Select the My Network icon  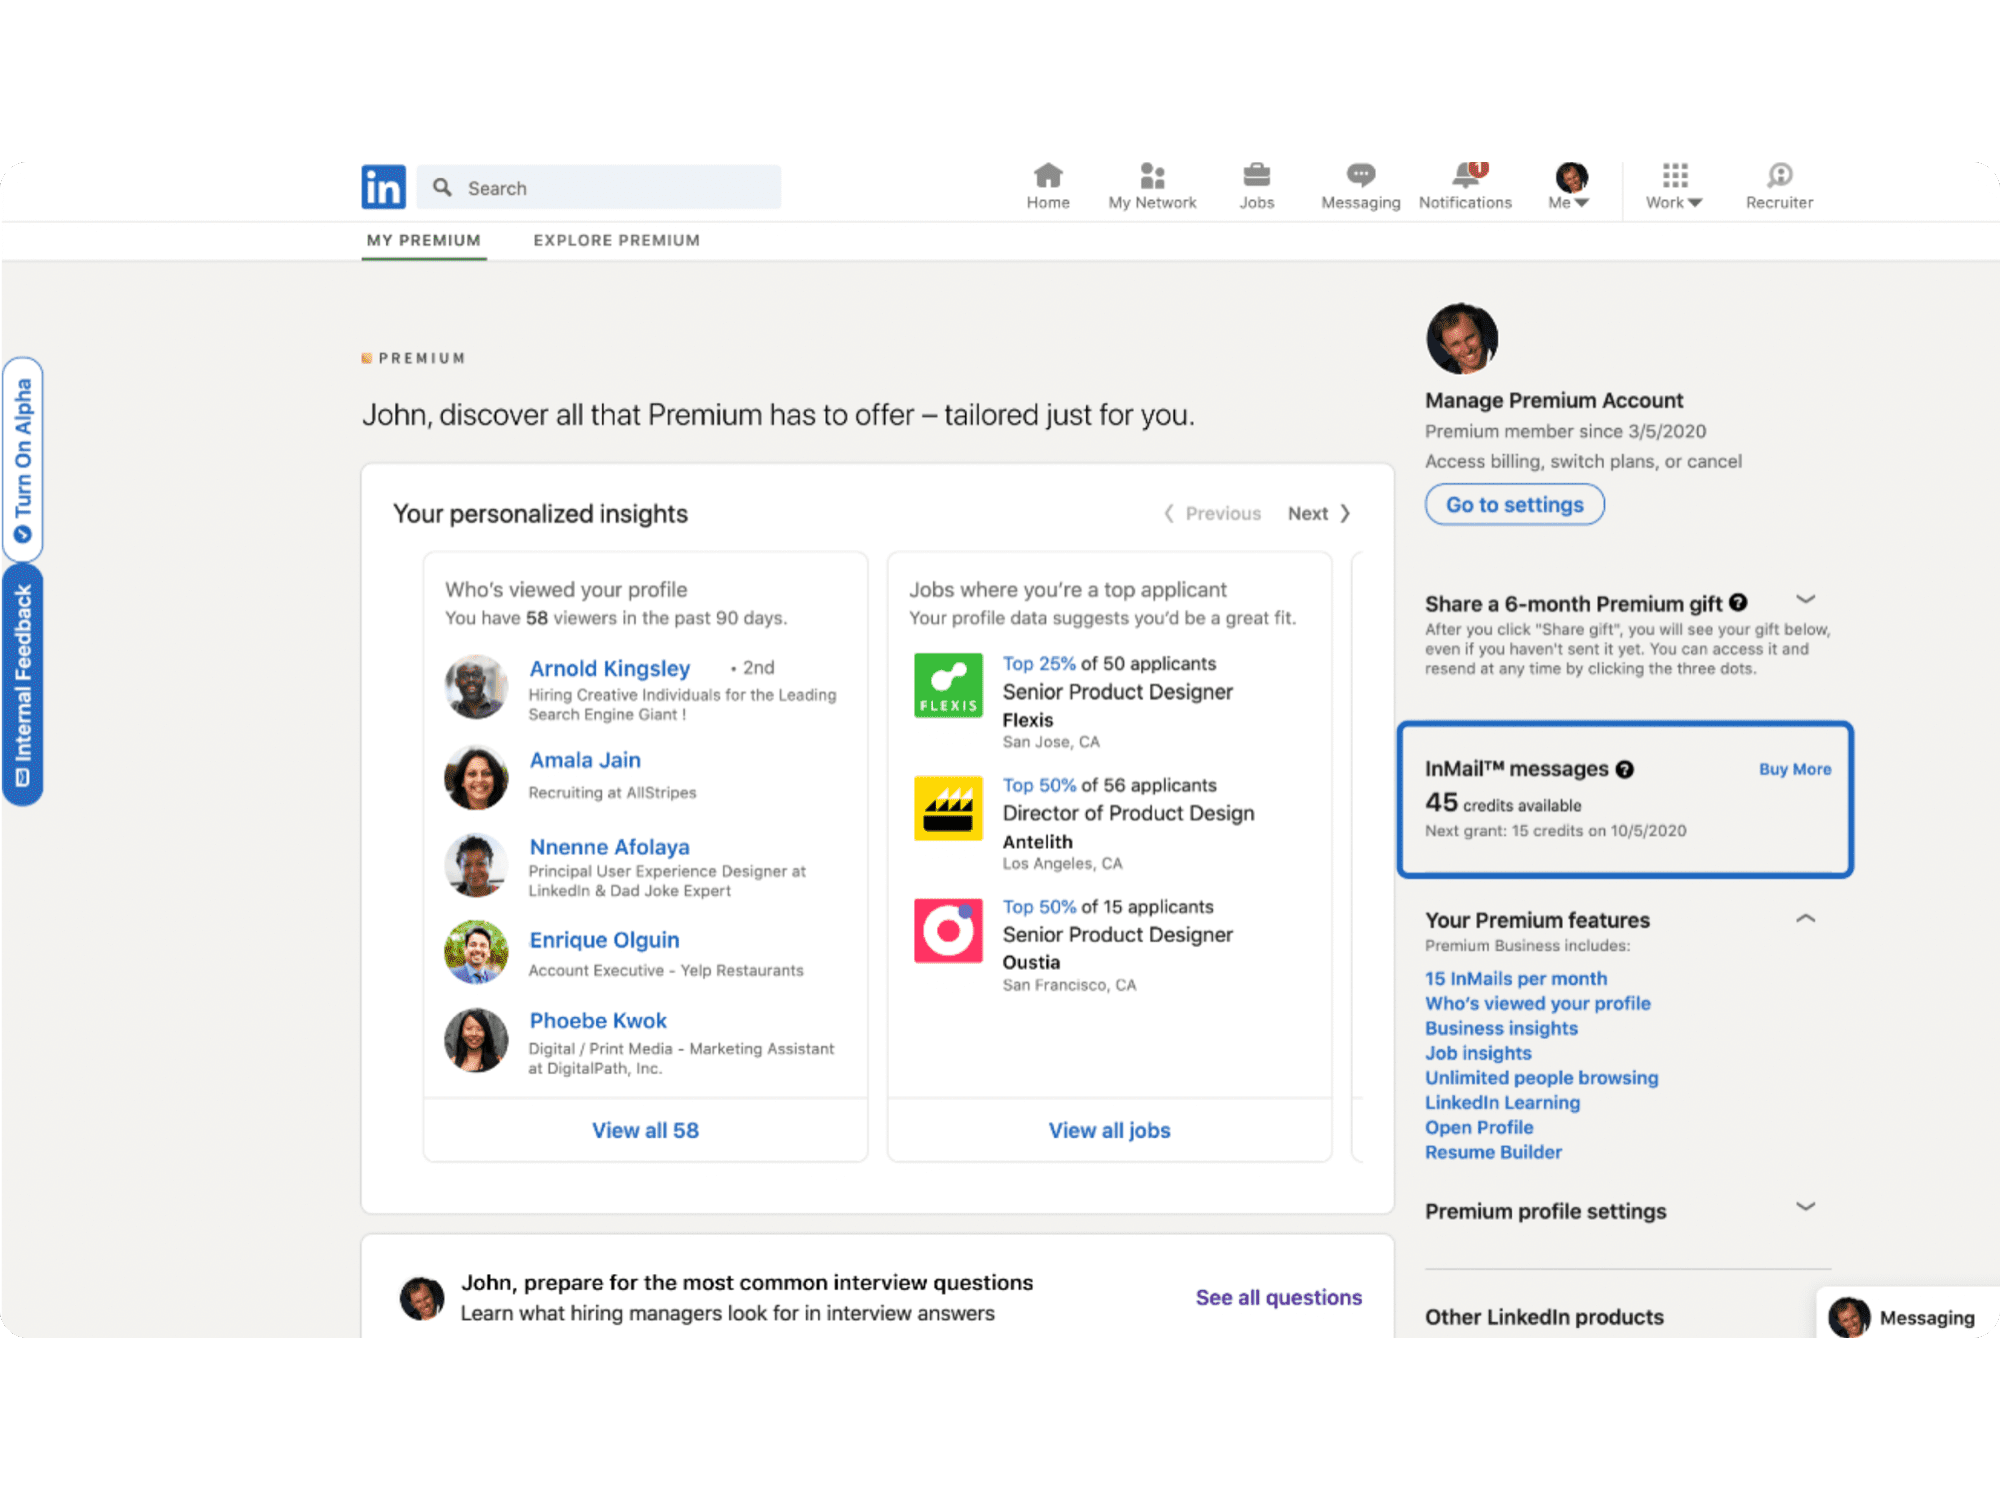tap(1152, 177)
